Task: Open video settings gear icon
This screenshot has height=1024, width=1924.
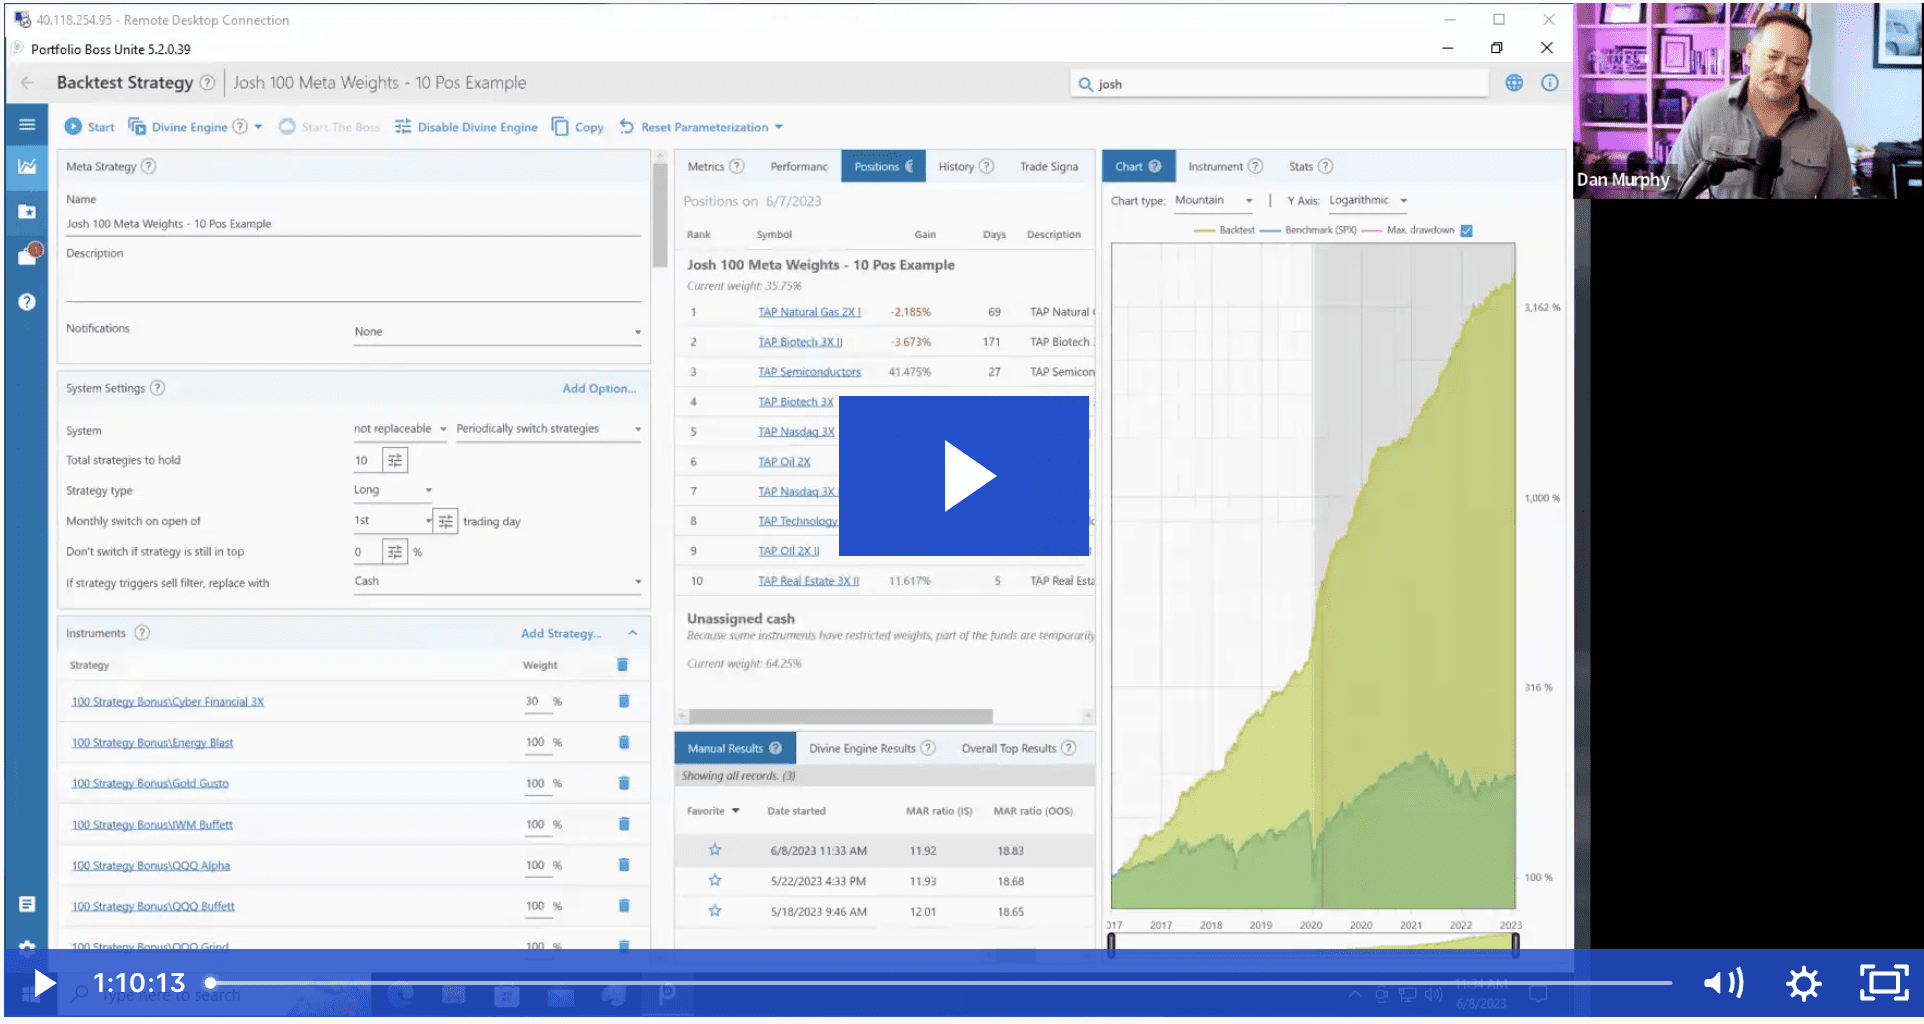Action: [1803, 984]
